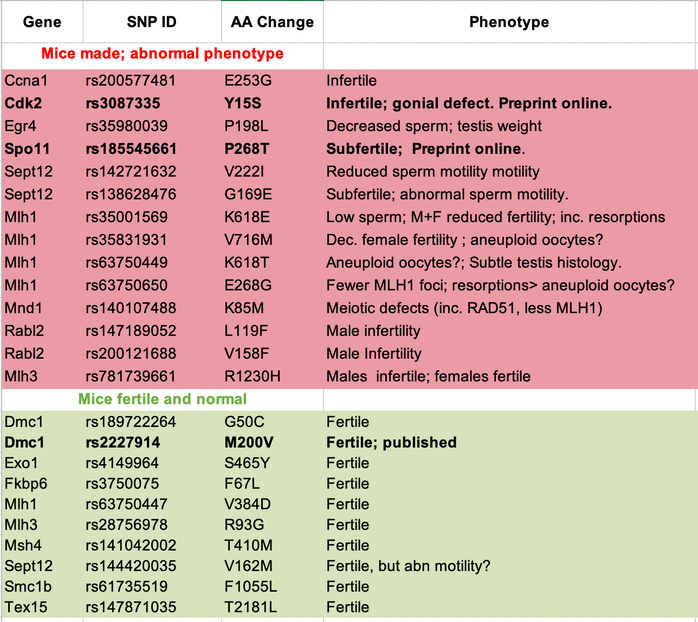Viewport: 698px width, 622px height.
Task: Click the 'Mice made; abnormal phenotype' heading
Action: [162, 53]
